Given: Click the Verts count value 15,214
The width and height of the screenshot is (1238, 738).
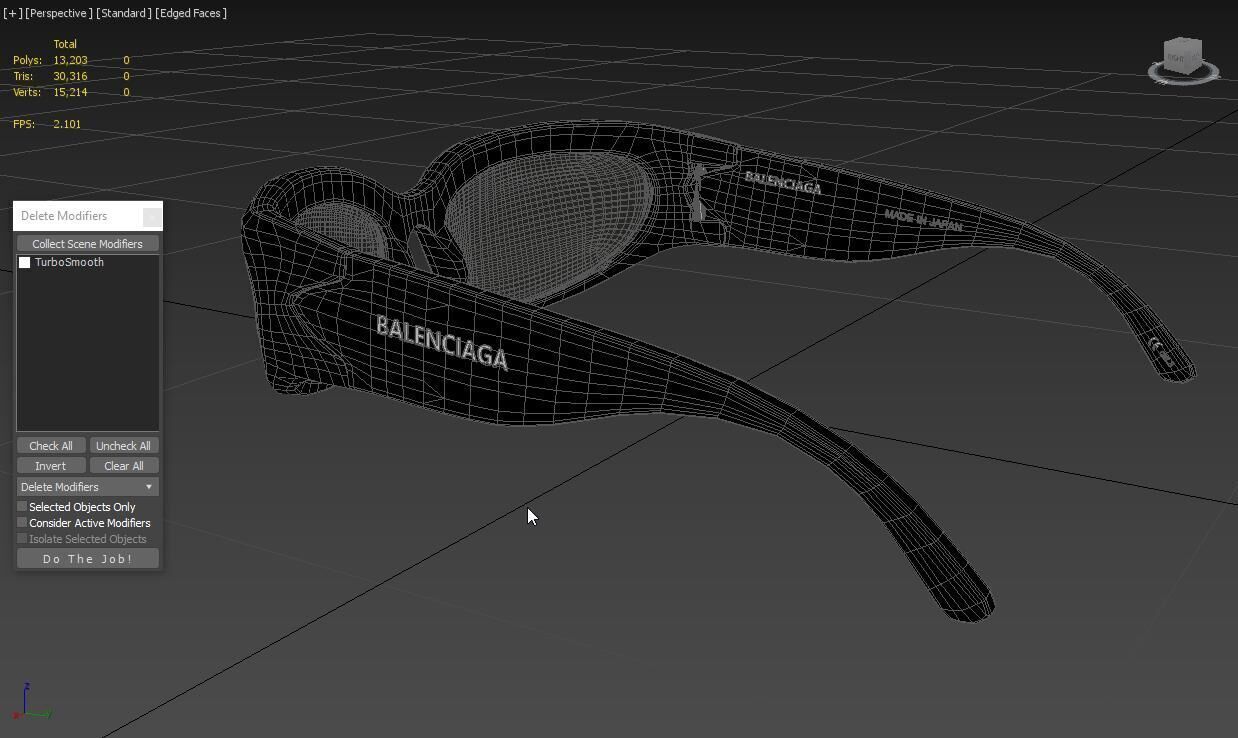Looking at the screenshot, I should 70,92.
